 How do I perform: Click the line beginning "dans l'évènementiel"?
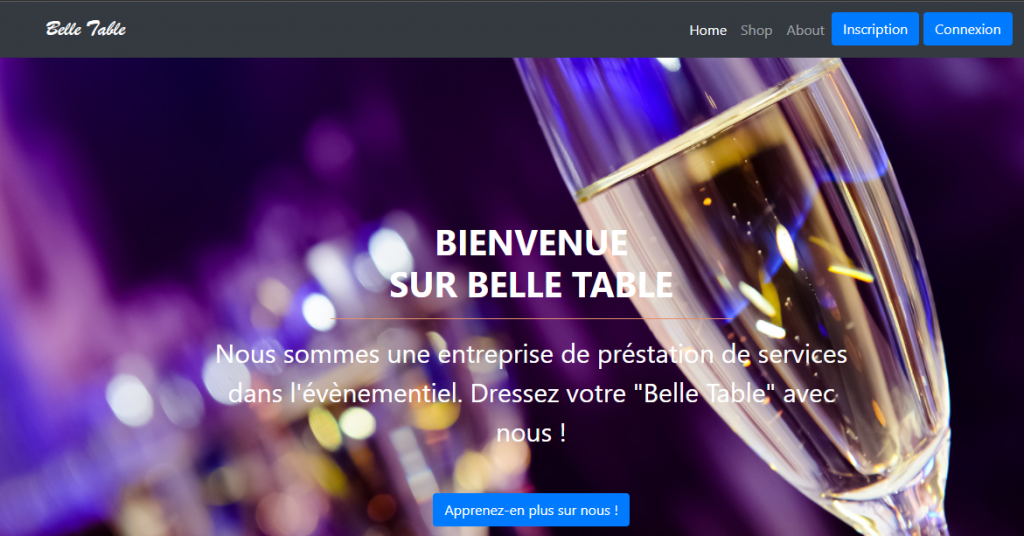point(531,394)
